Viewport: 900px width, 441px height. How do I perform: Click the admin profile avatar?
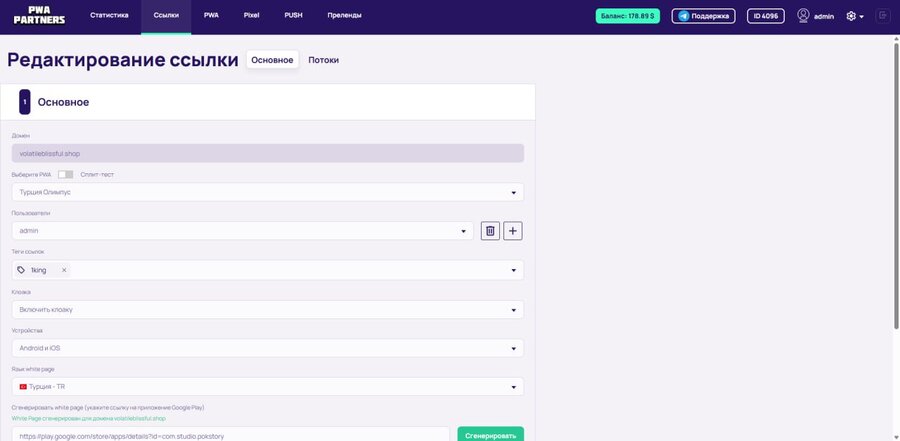803,16
